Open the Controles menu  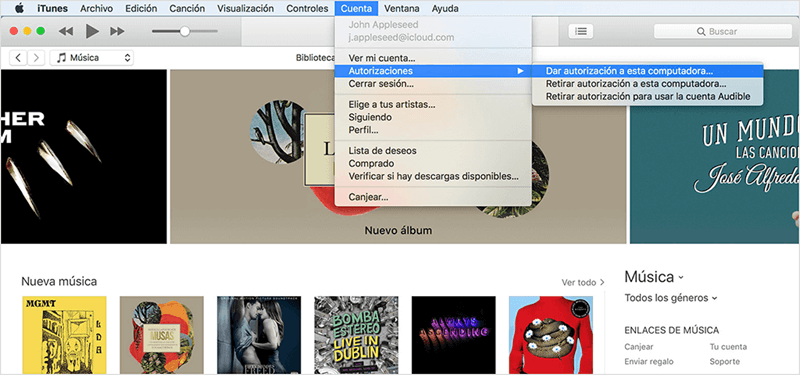[x=307, y=8]
